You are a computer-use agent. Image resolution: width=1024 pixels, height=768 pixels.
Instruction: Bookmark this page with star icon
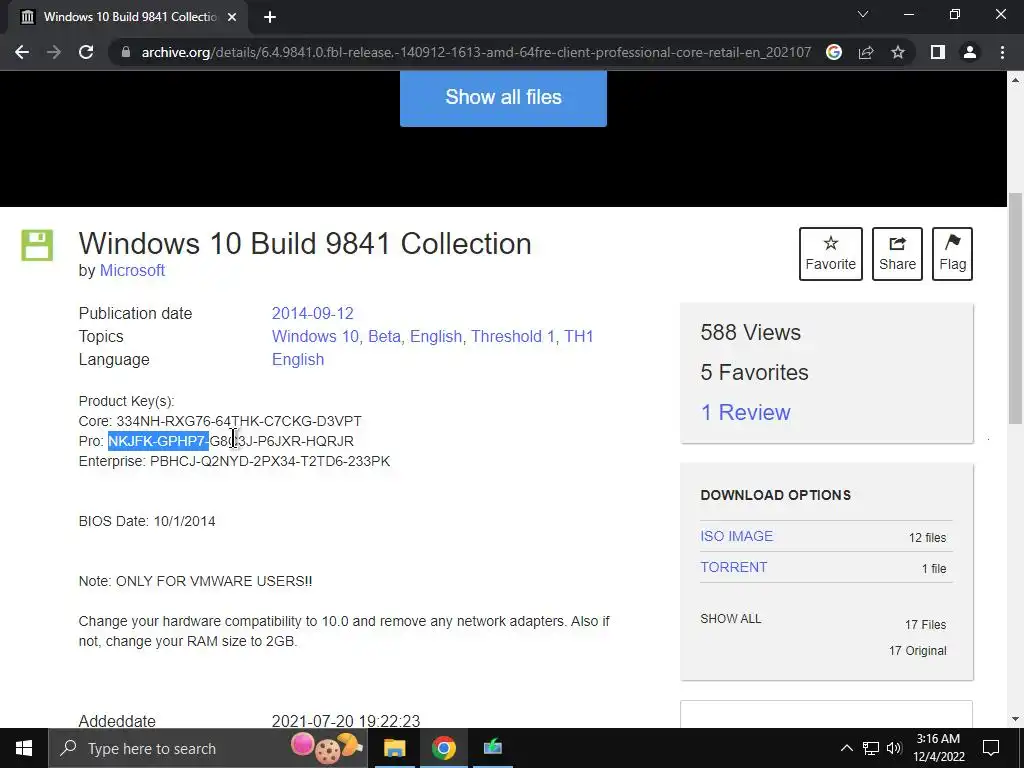click(x=898, y=52)
